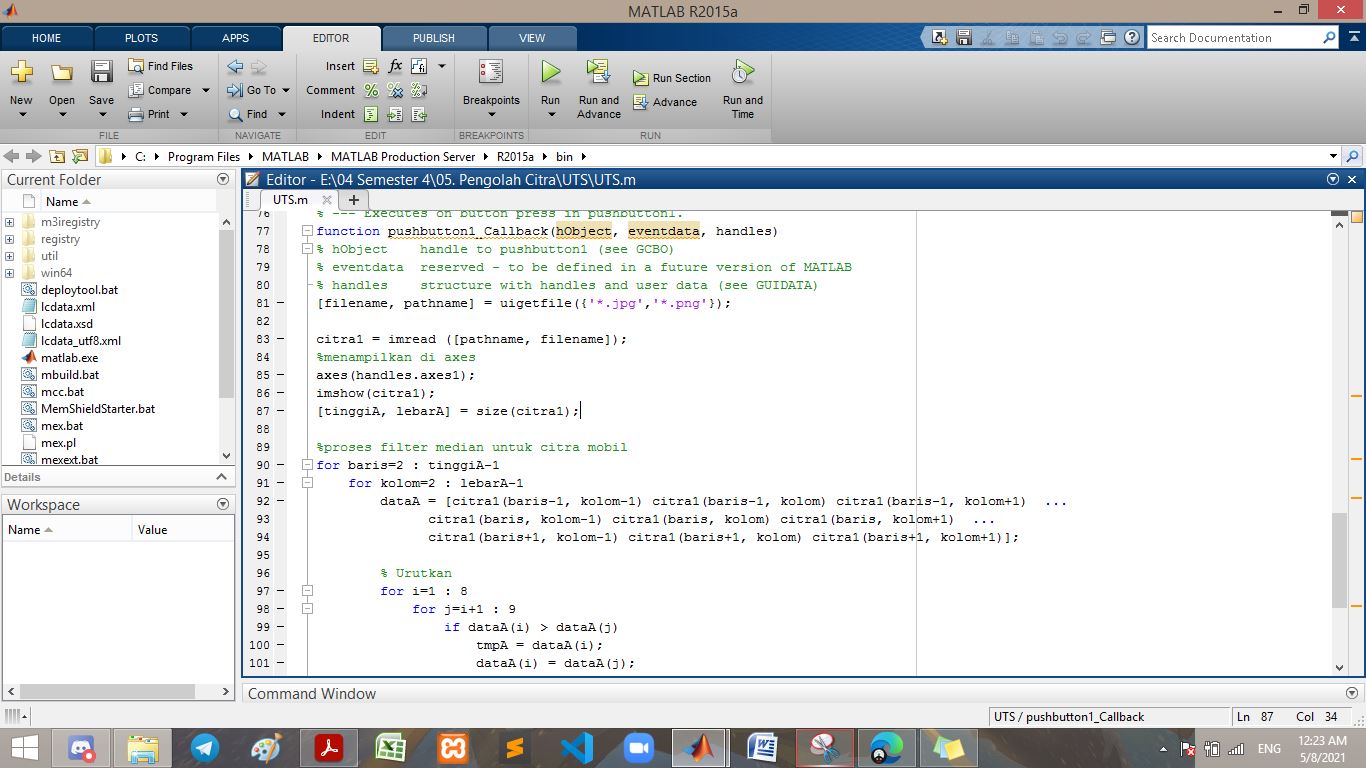1366x768 pixels.
Task: Select mbuild.bat file
Action: pyautogui.click(x=69, y=375)
